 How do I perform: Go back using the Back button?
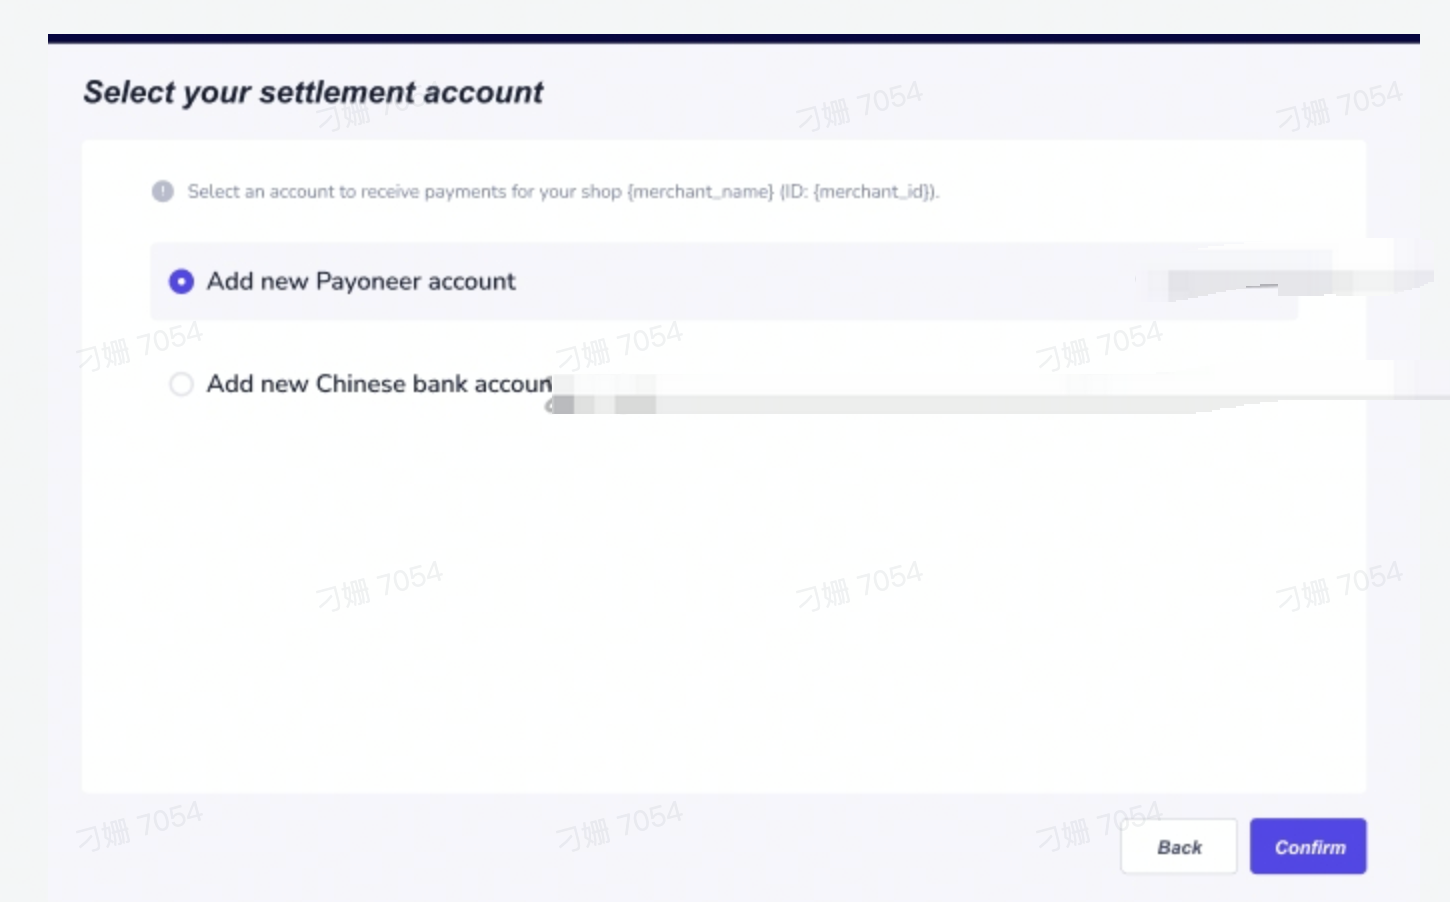click(1178, 847)
